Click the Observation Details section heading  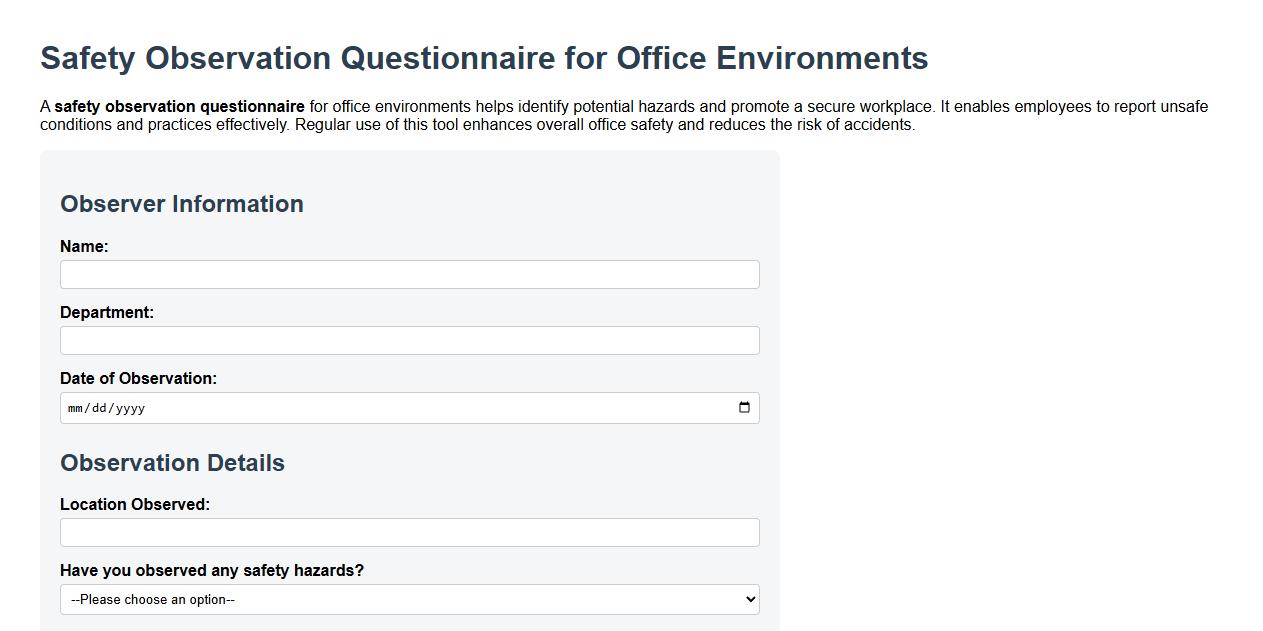172,463
